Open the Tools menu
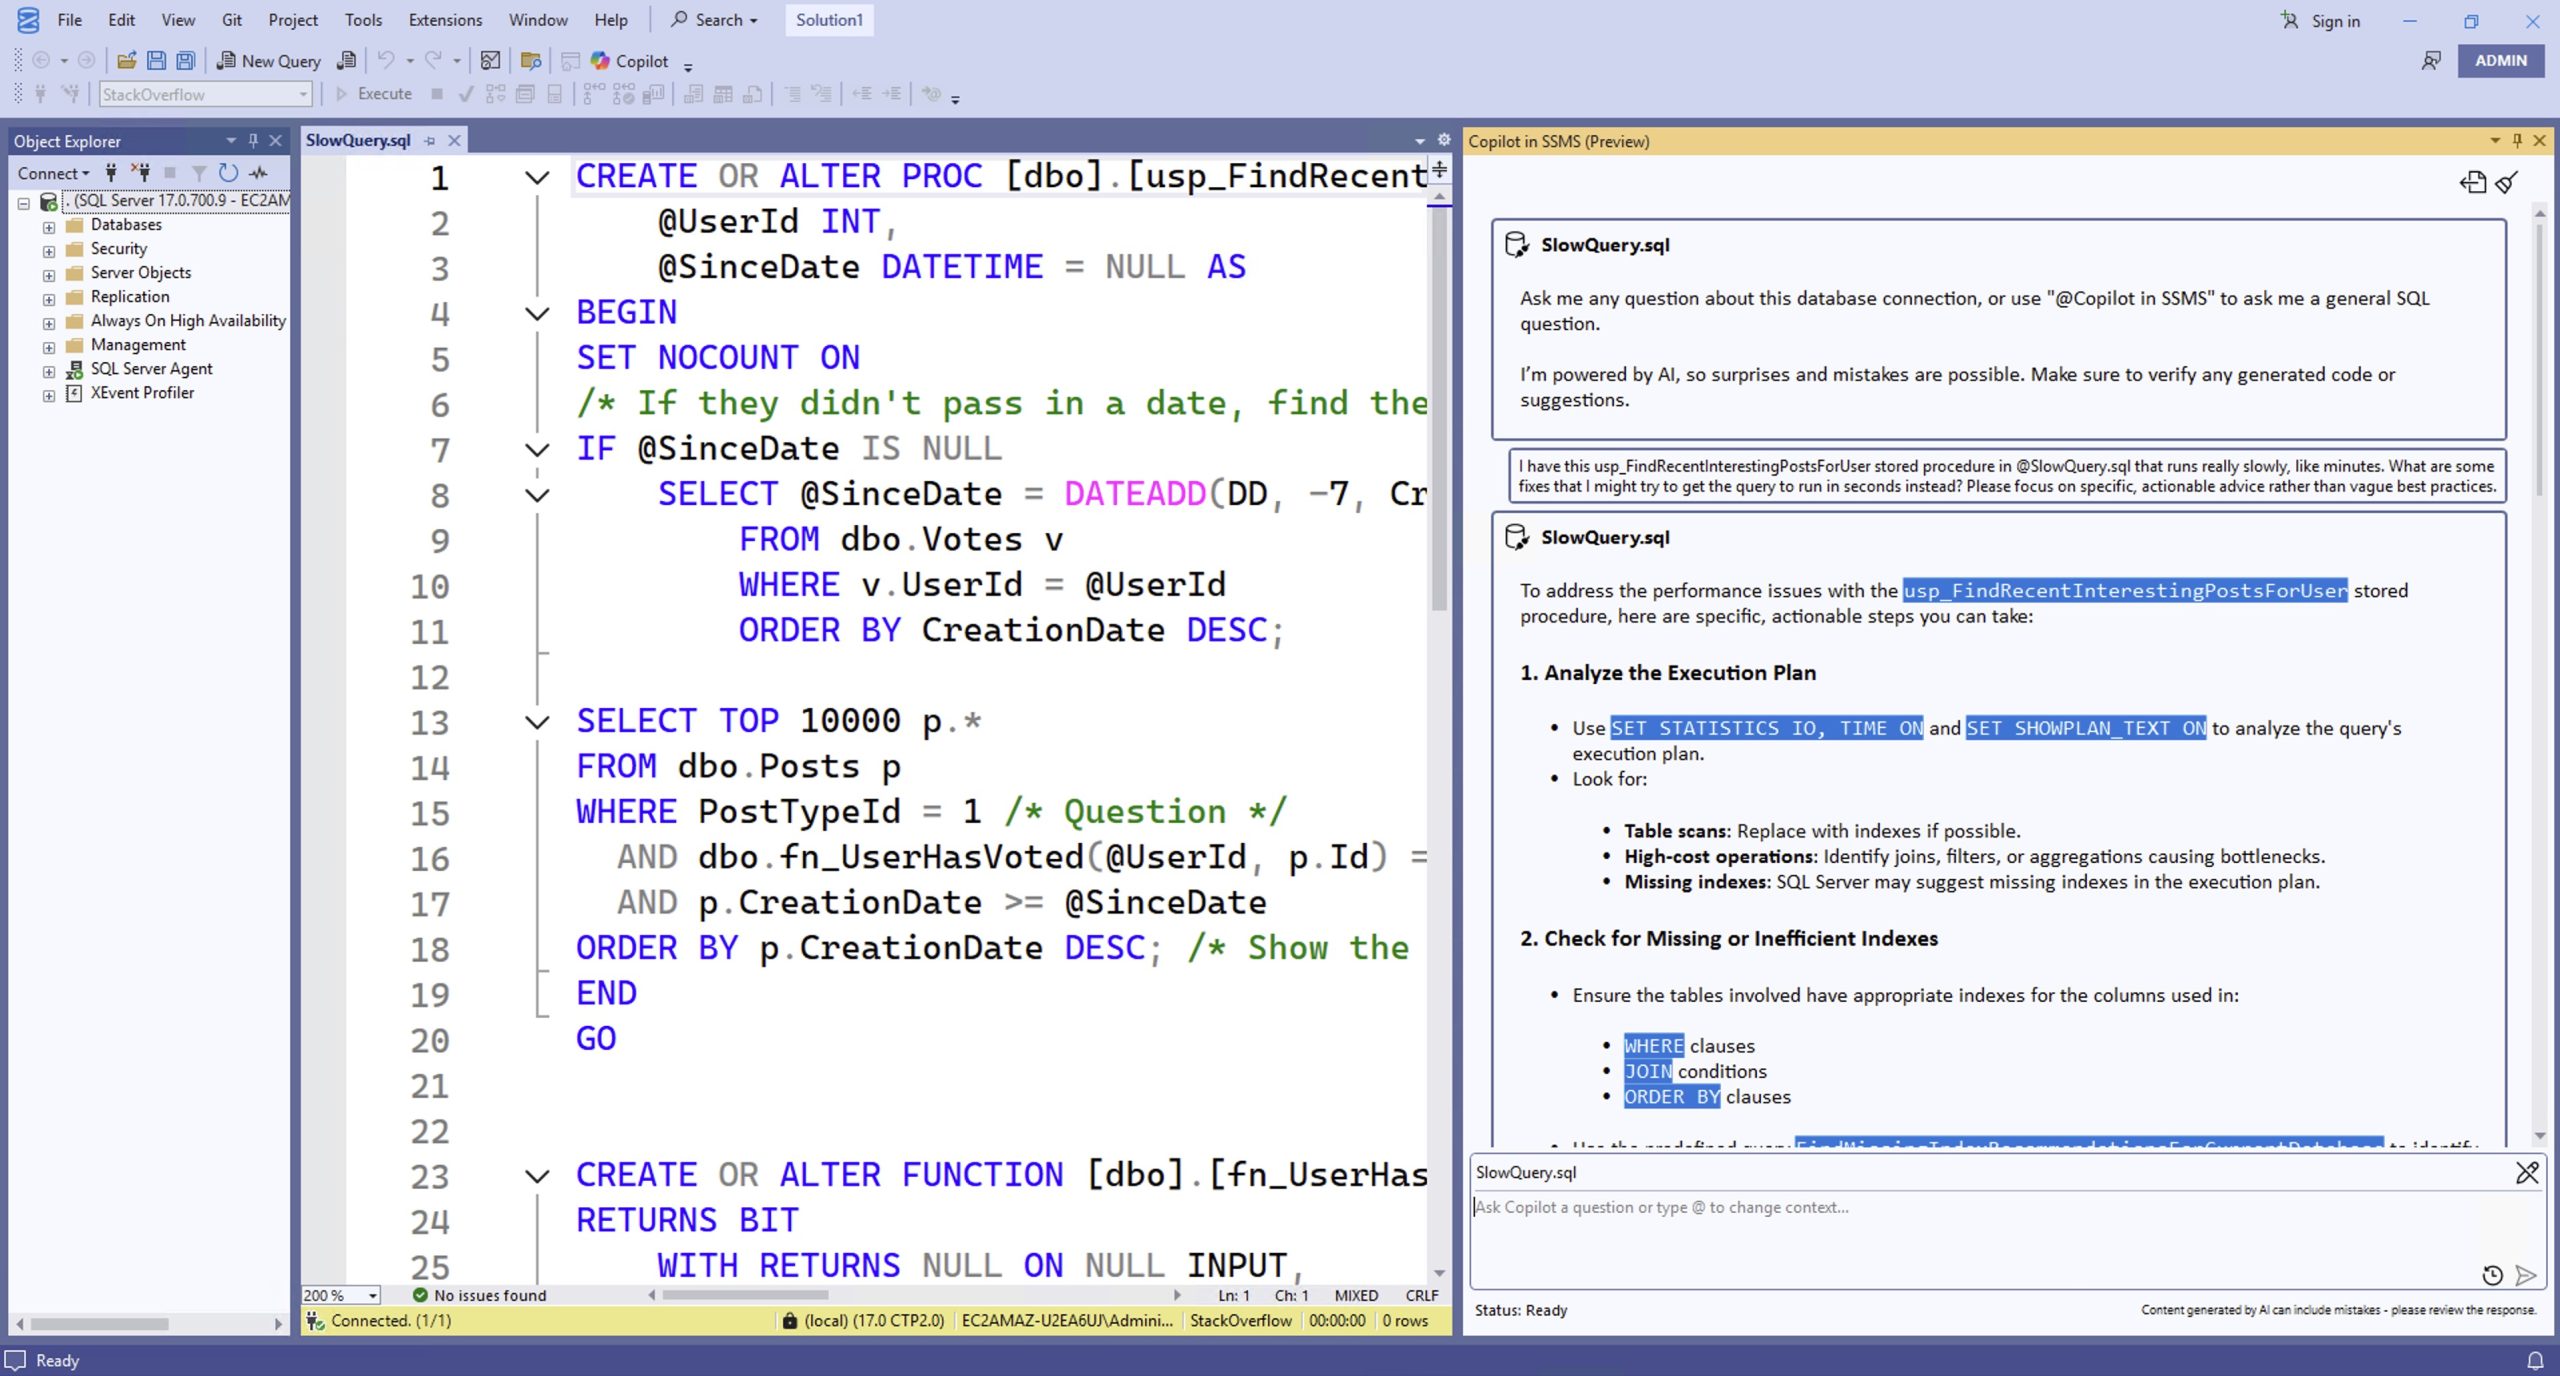 [363, 20]
